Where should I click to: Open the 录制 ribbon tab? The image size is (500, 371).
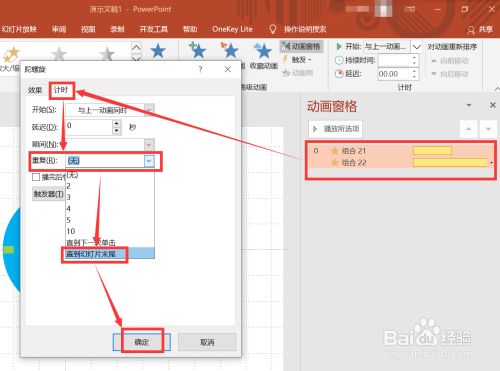tap(117, 29)
